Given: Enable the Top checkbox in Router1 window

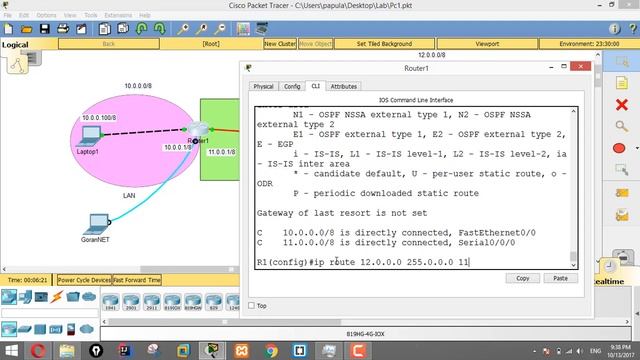Looking at the screenshot, I should point(251,305).
